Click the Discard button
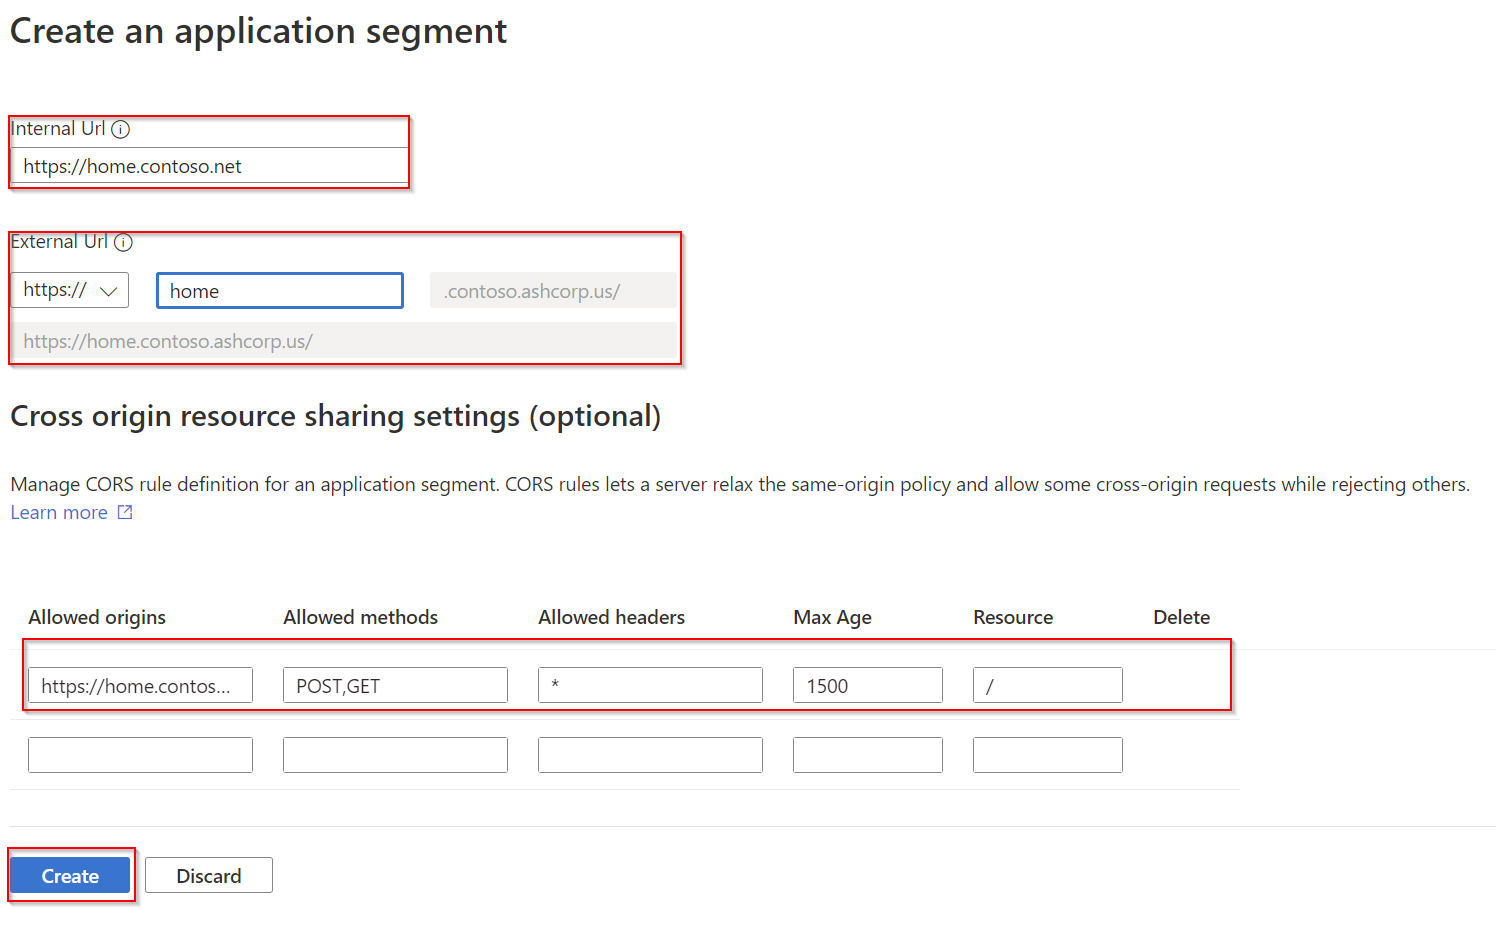 point(208,875)
